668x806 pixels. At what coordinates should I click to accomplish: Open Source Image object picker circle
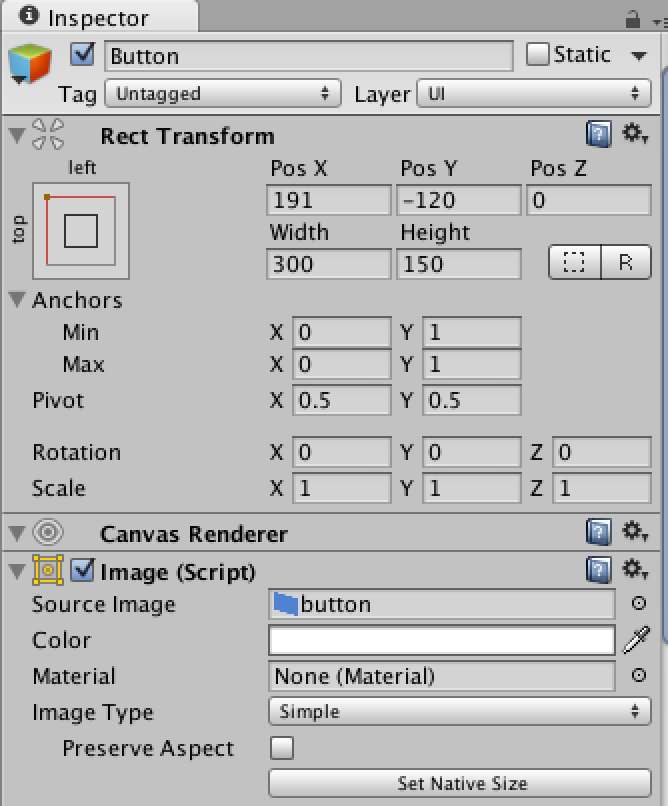click(x=639, y=603)
